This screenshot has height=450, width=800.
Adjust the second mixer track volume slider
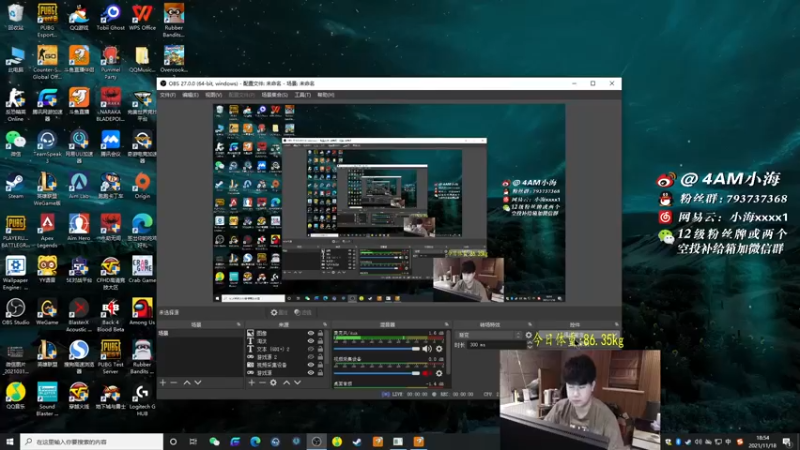[x=377, y=373]
